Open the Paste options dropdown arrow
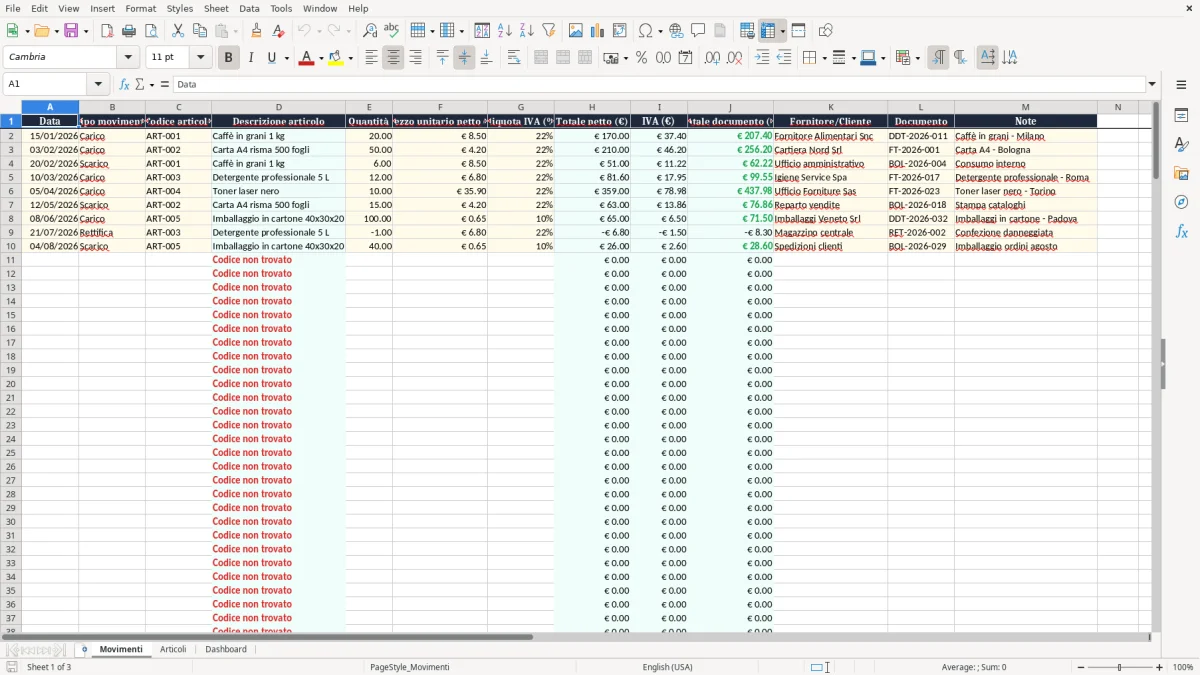The width and height of the screenshot is (1200, 675). click(x=235, y=31)
